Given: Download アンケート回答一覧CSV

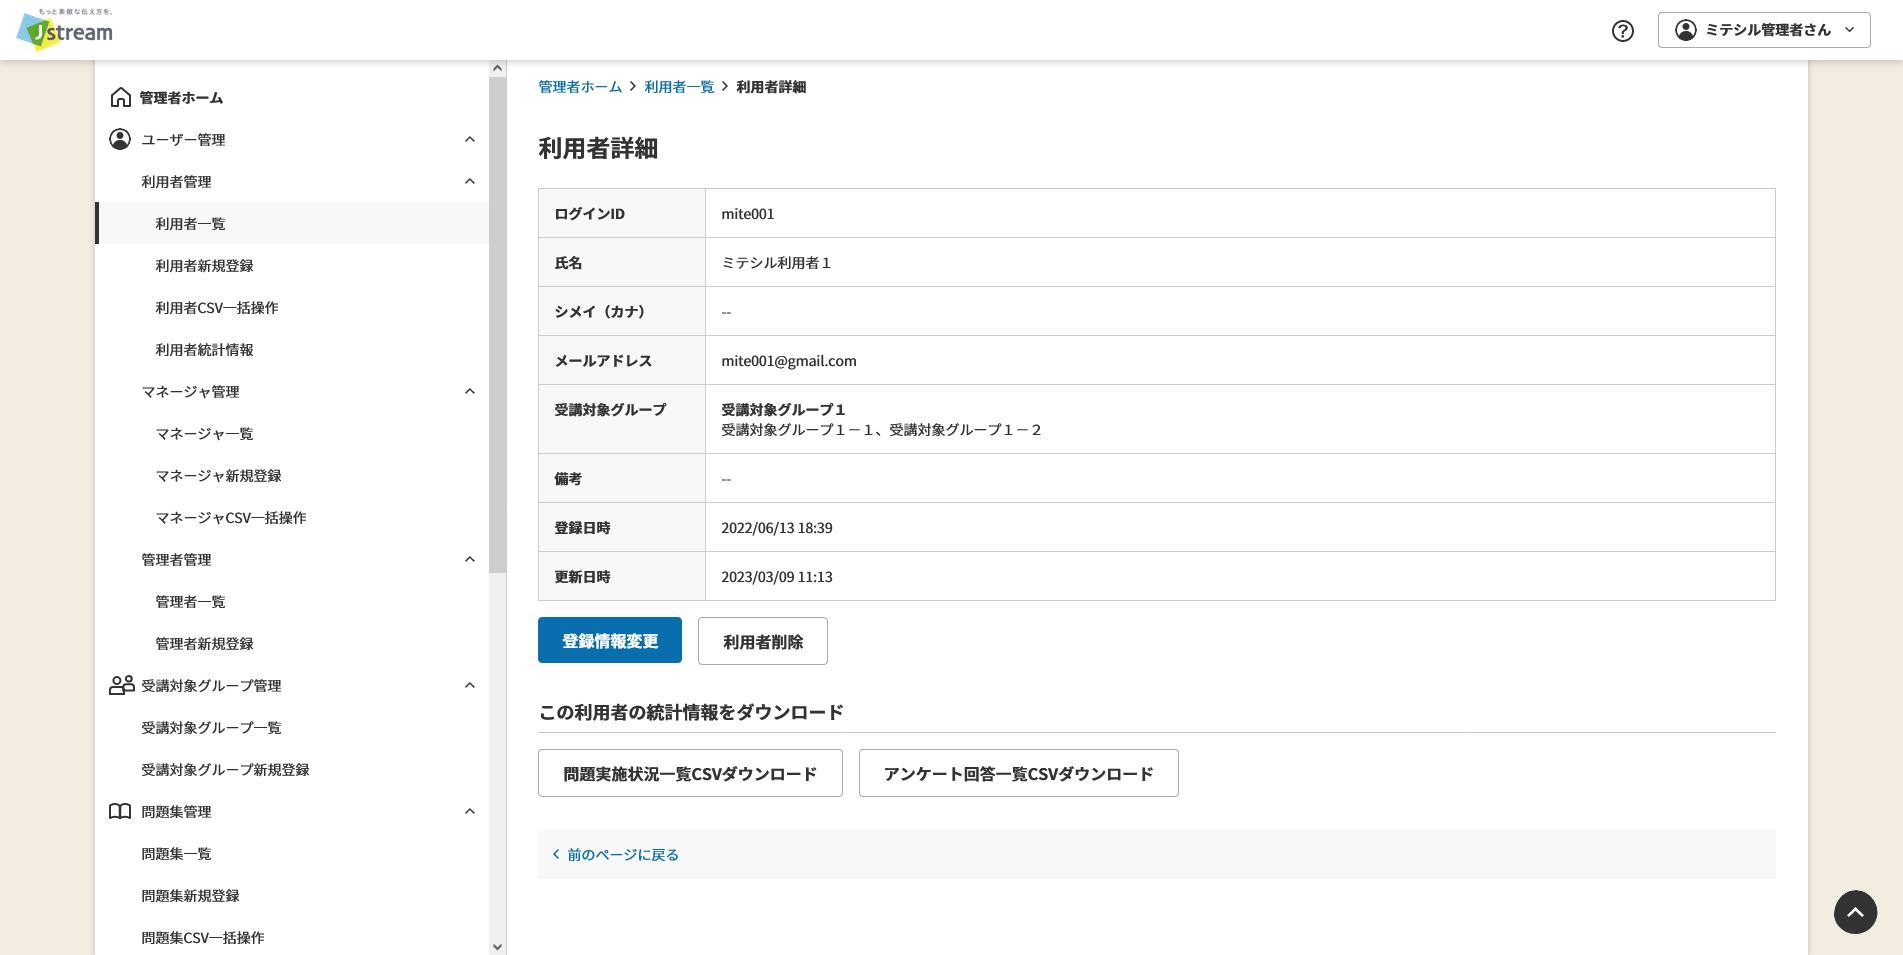Looking at the screenshot, I should (x=1019, y=773).
